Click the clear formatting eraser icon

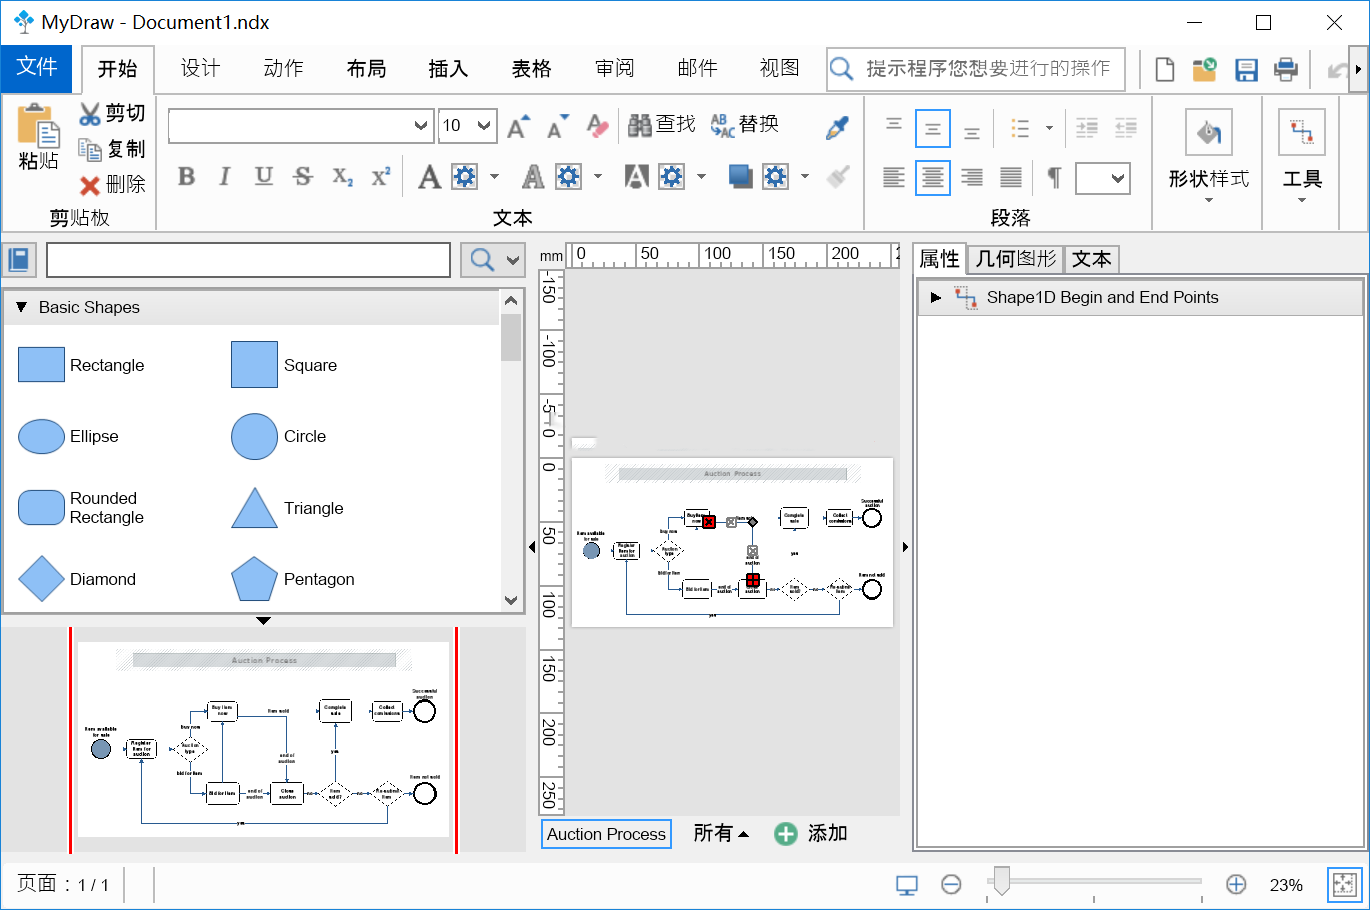[597, 126]
